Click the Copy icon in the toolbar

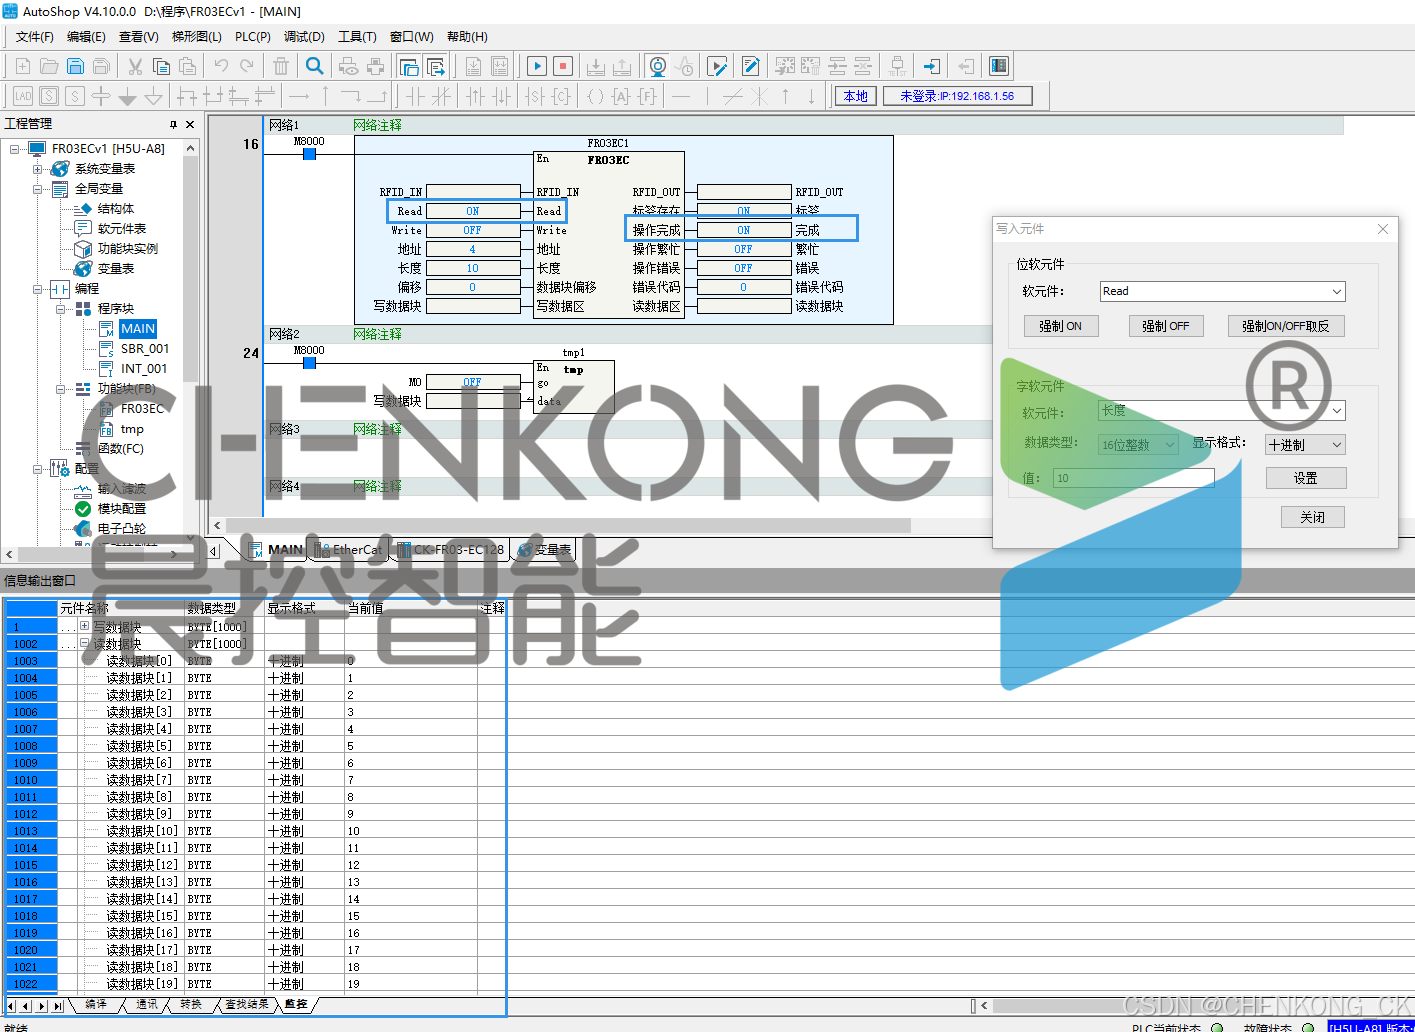(161, 66)
